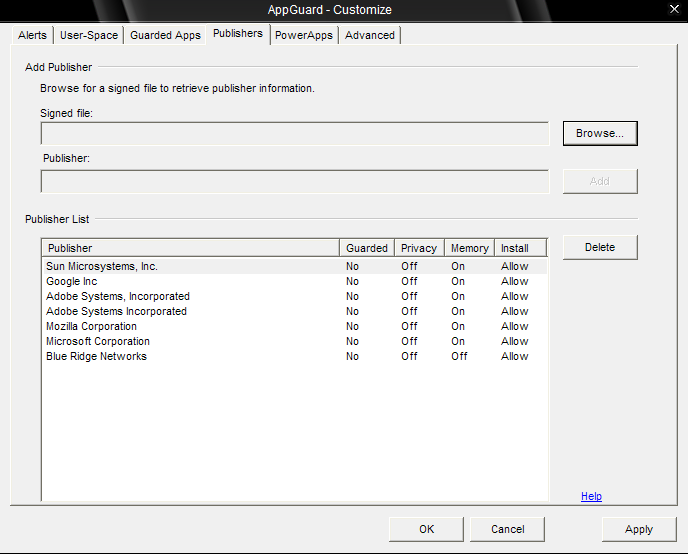Click the Delete publisher button

pyautogui.click(x=600, y=247)
